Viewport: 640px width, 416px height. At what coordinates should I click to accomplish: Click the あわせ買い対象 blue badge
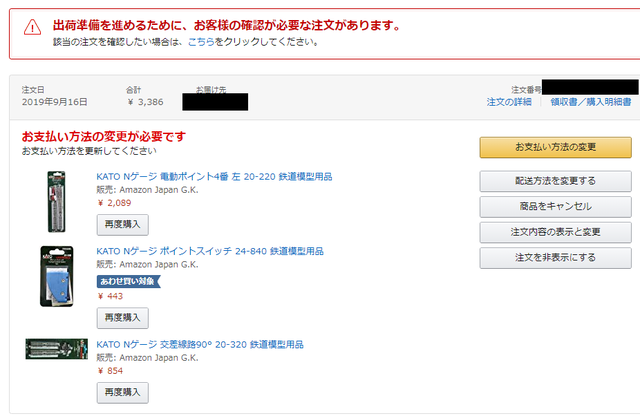click(128, 281)
